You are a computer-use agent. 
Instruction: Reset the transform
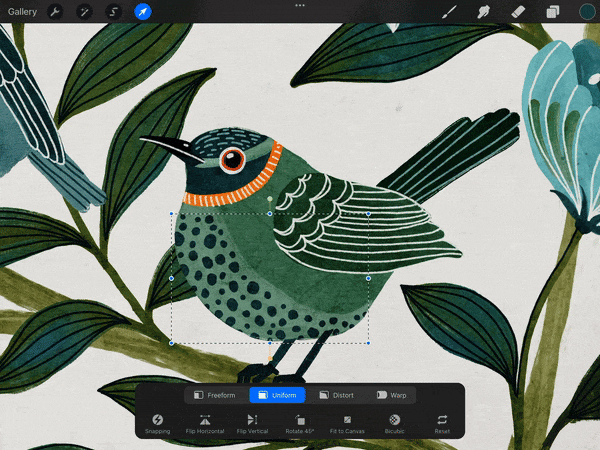442,424
